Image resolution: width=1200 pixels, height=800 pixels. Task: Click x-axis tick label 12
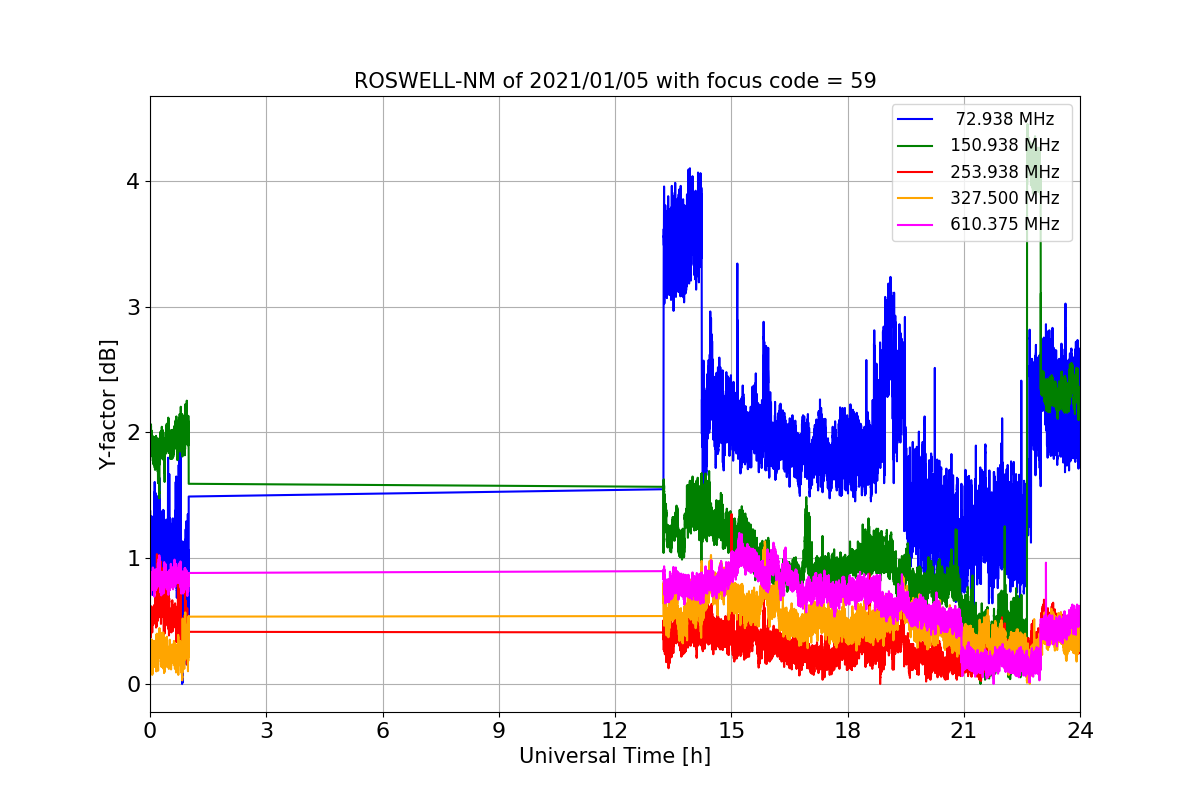tap(615, 731)
